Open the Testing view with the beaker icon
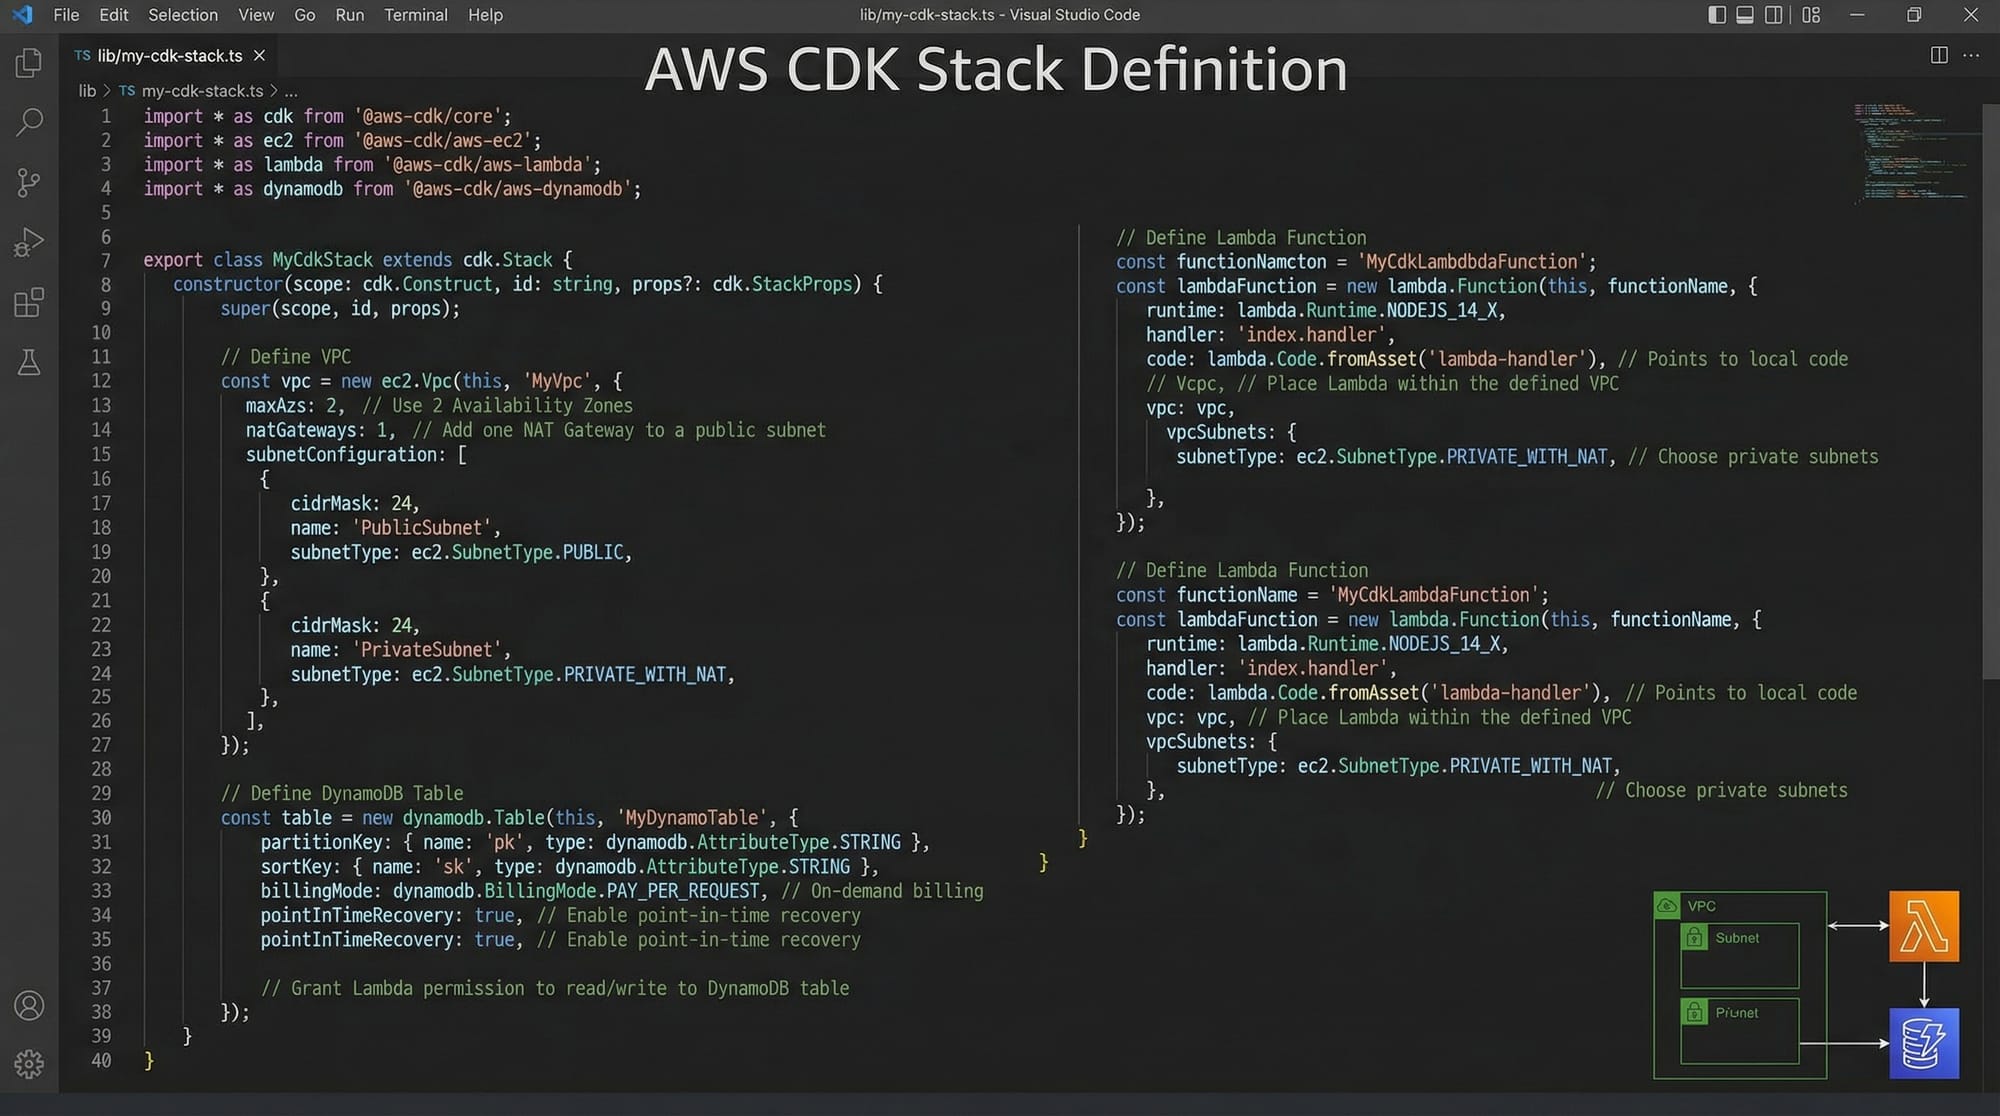 pyautogui.click(x=29, y=362)
